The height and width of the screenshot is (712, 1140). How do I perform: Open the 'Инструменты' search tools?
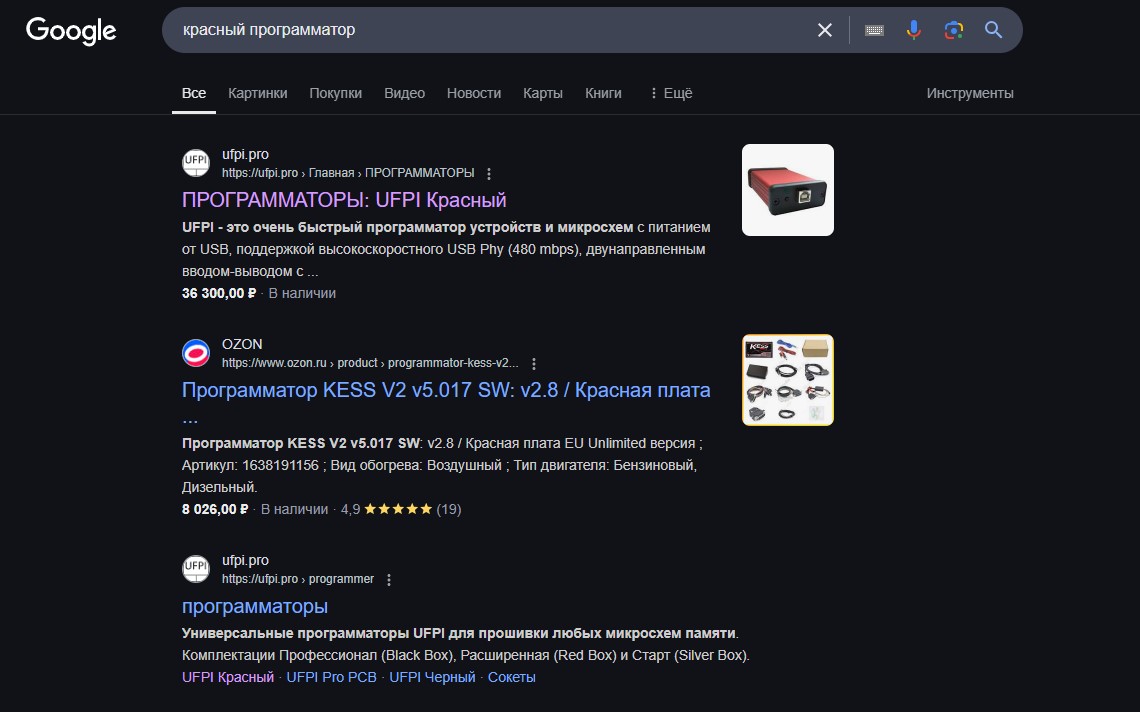coord(970,93)
